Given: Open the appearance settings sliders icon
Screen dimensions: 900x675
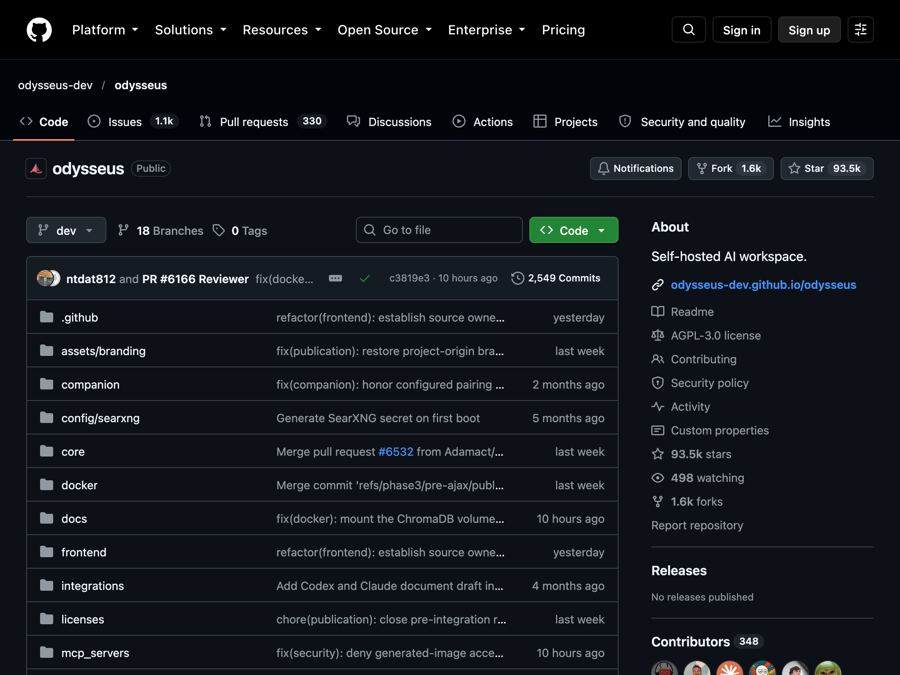Looking at the screenshot, I should pos(860,30).
